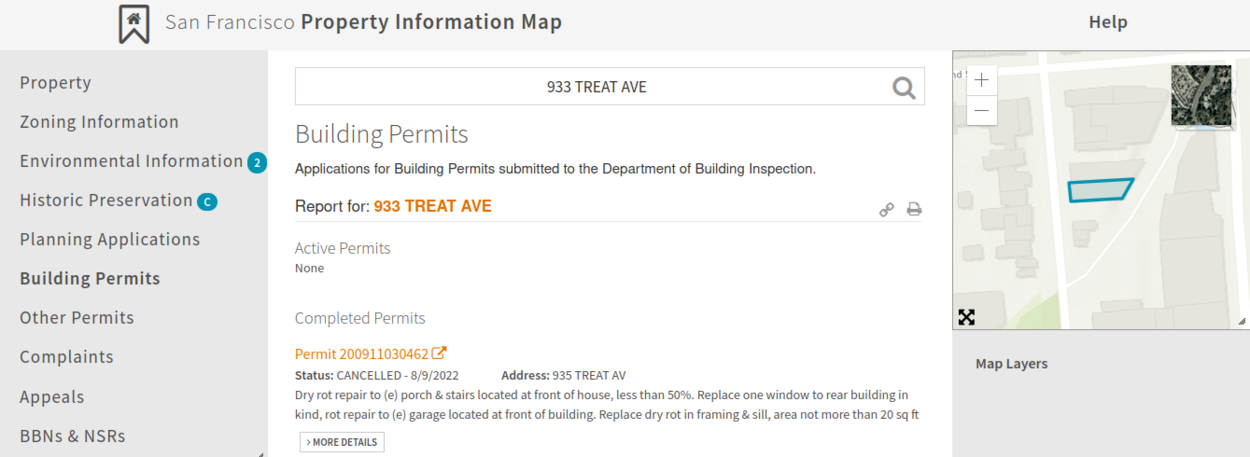Select Complaints in the sidebar
Viewport: 1250px width, 457px height.
(x=67, y=357)
